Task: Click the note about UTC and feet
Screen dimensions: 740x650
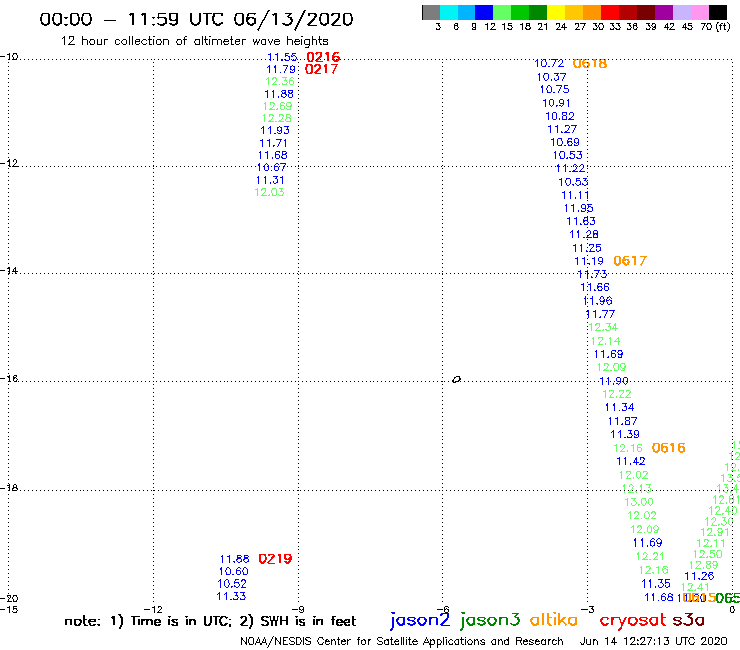Action: pos(210,621)
